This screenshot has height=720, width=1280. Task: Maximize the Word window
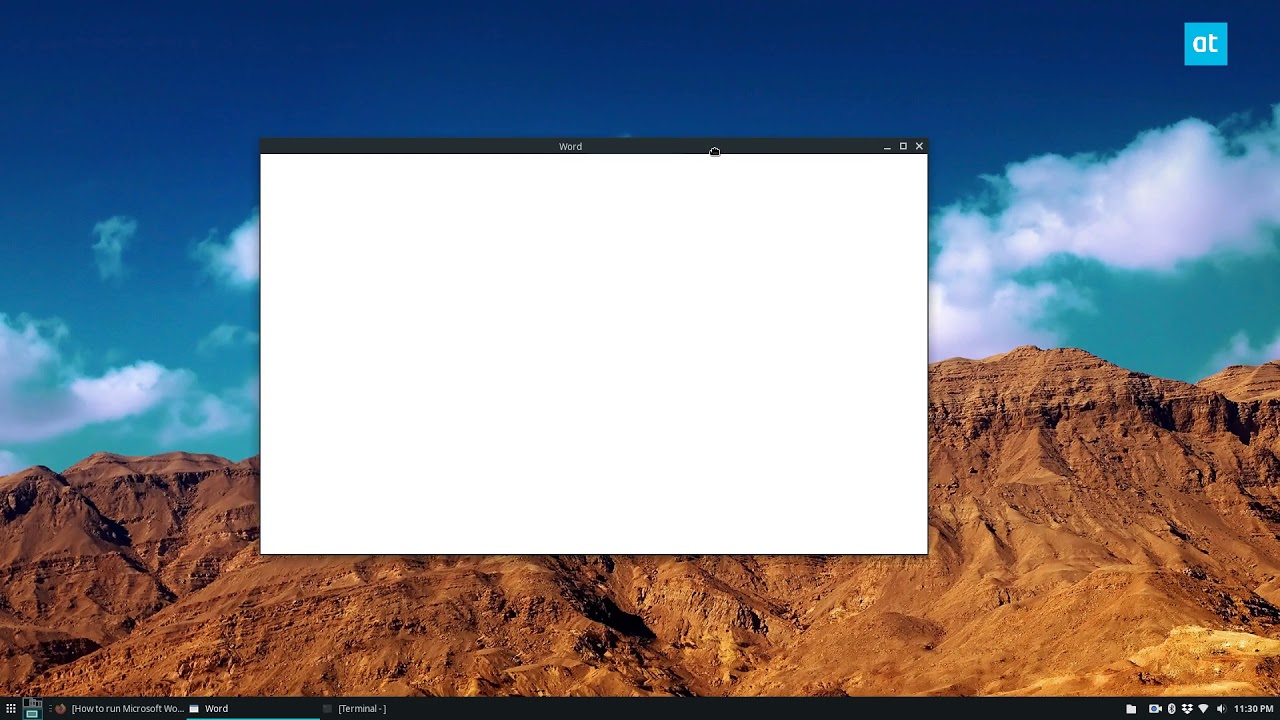(x=903, y=146)
